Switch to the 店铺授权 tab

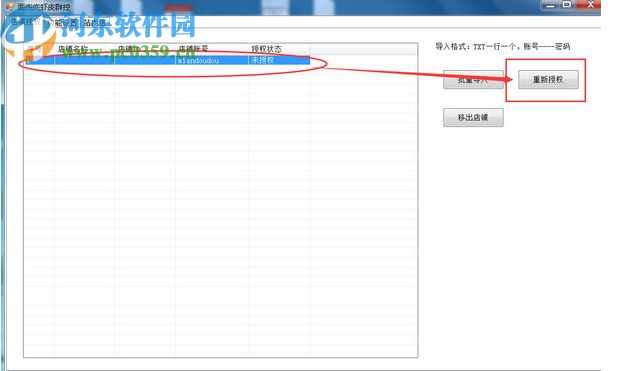[x=25, y=22]
